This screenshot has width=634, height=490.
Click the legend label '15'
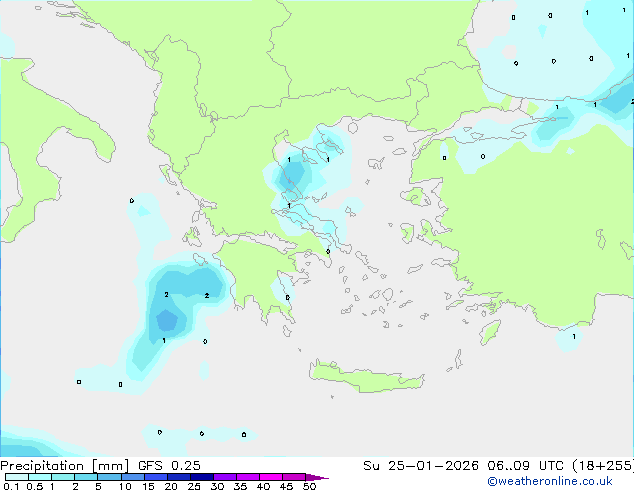click(x=148, y=486)
